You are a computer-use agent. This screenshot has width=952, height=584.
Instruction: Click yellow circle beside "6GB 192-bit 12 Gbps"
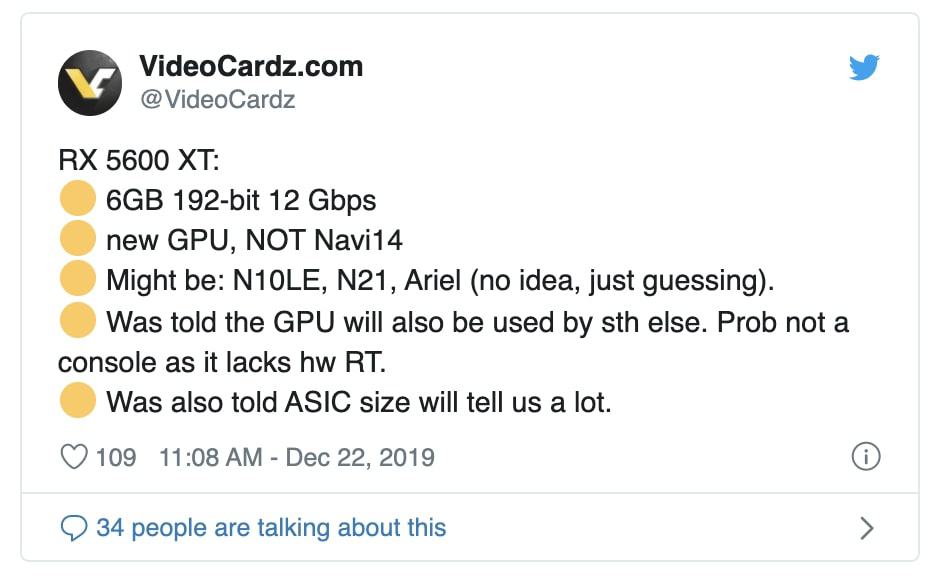tap(77, 200)
